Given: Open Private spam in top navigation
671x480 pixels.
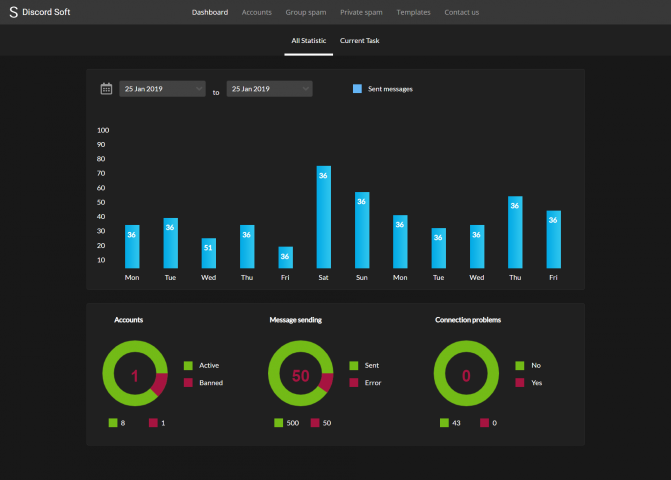Looking at the screenshot, I should point(361,12).
